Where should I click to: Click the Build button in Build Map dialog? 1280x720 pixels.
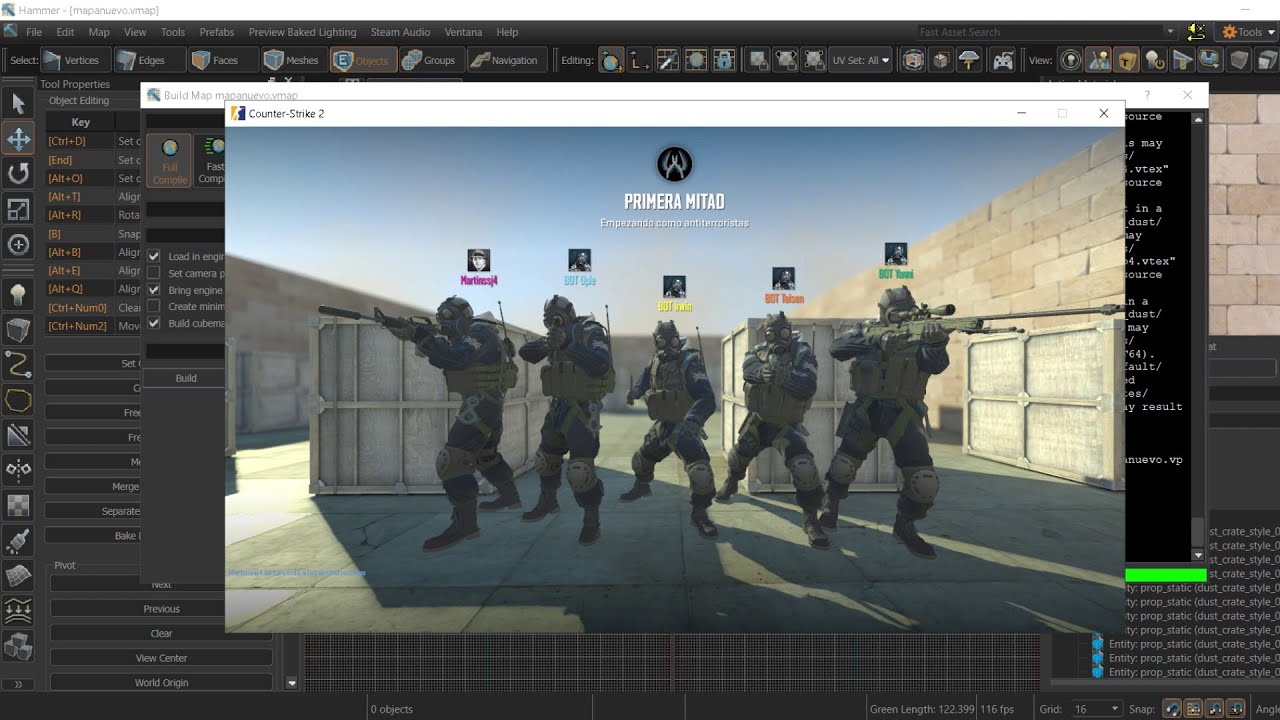[185, 378]
